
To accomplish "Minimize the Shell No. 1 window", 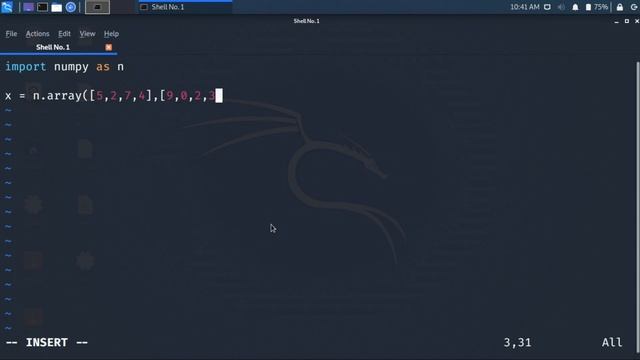I will 616,21.
